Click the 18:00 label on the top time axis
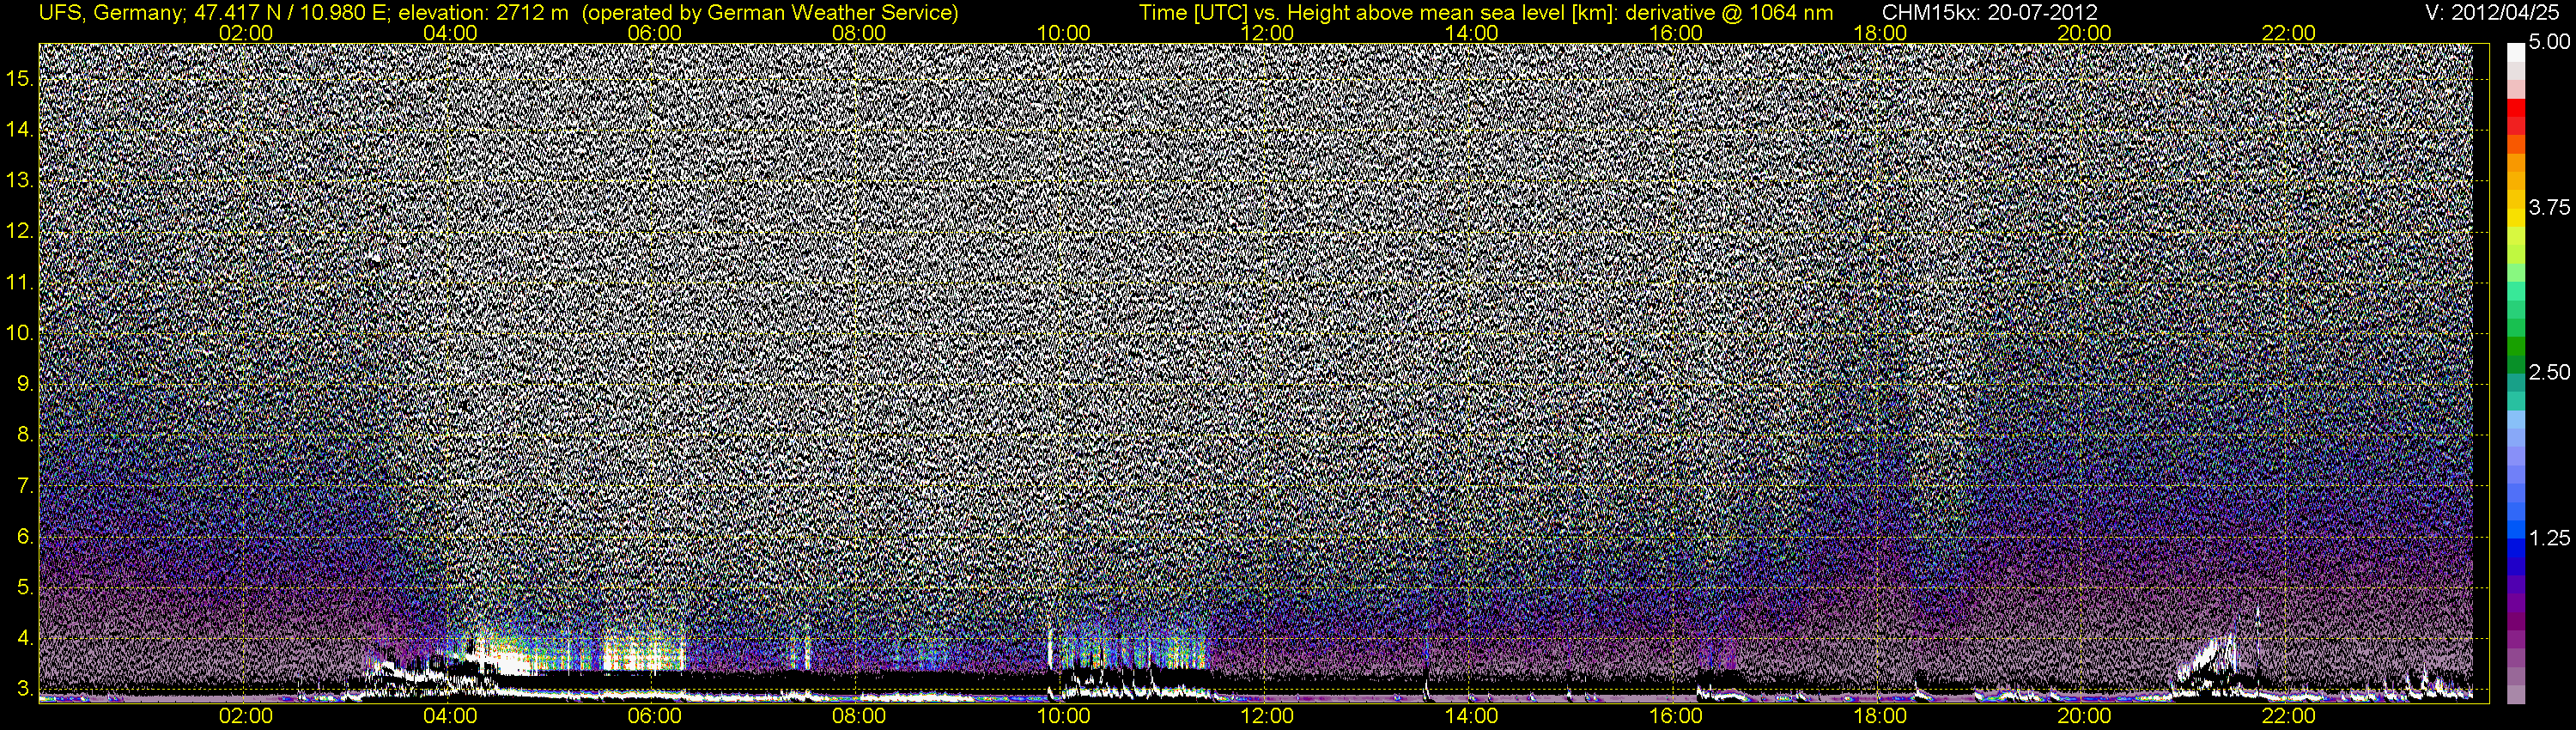The height and width of the screenshot is (730, 2576). (1880, 33)
